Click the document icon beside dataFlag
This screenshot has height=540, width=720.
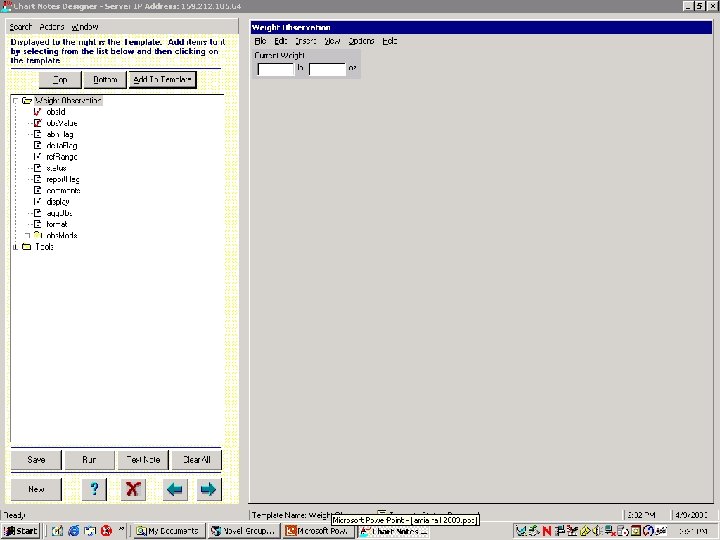tap(38, 145)
